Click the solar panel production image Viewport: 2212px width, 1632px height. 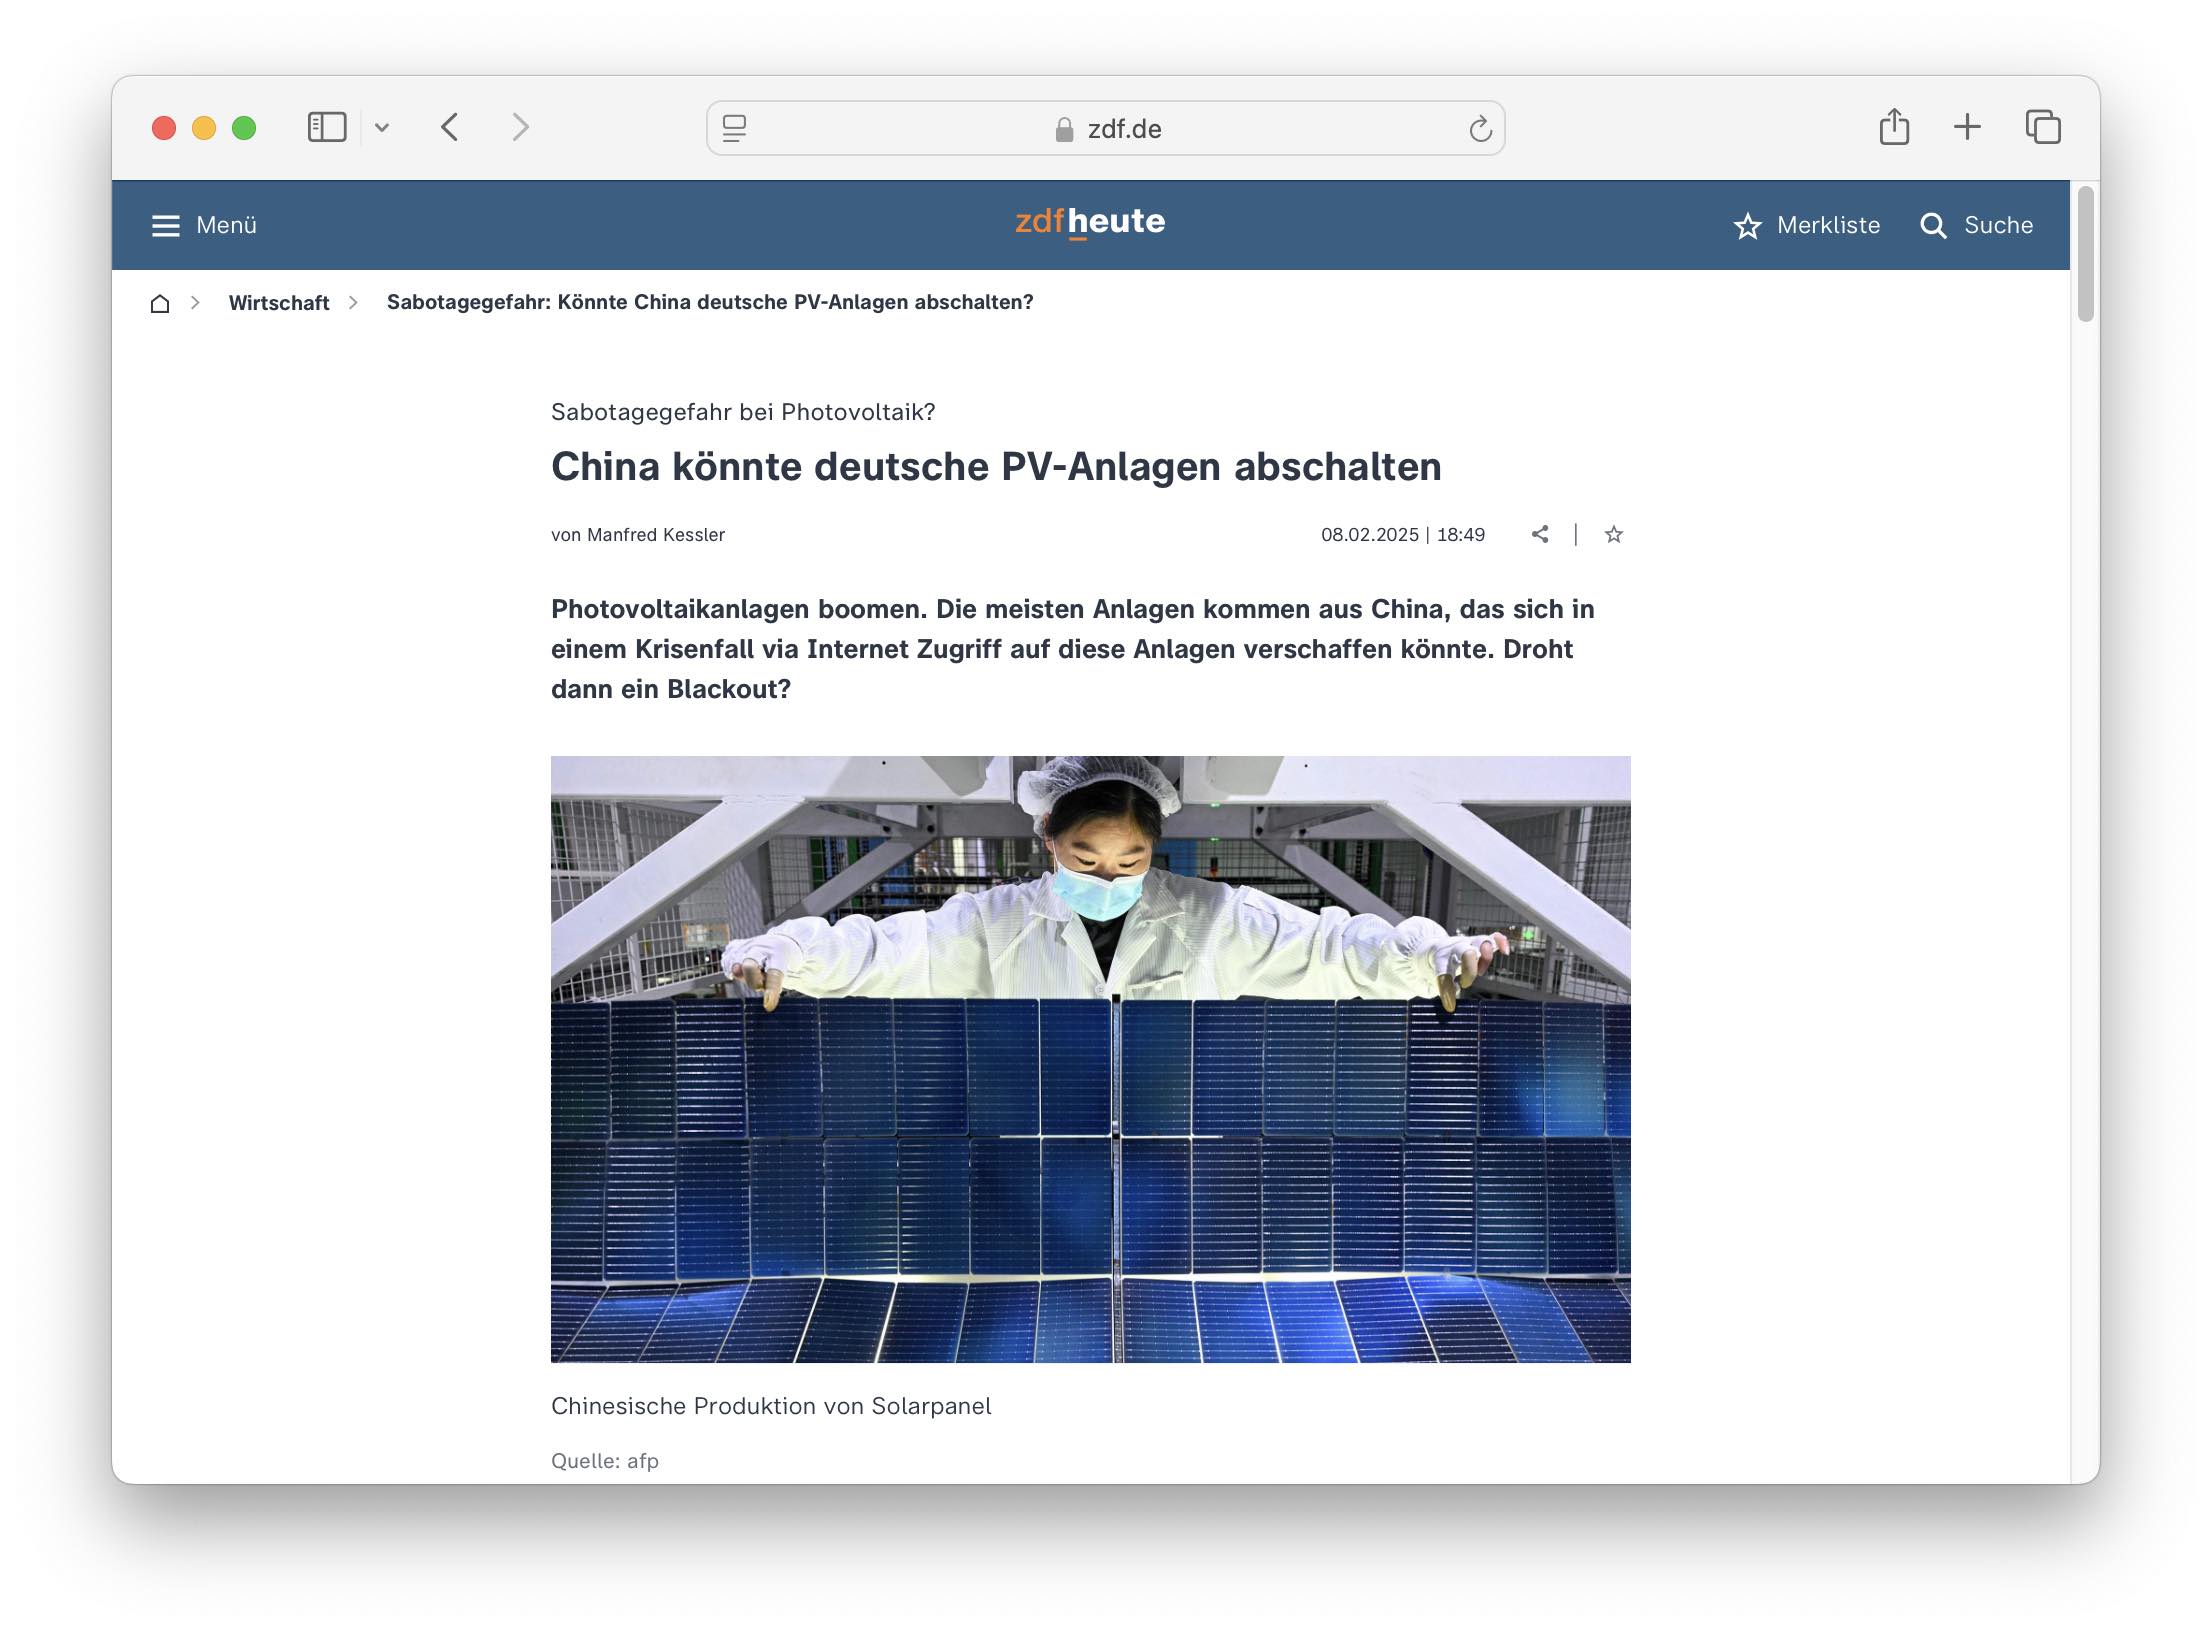pos(1090,1059)
